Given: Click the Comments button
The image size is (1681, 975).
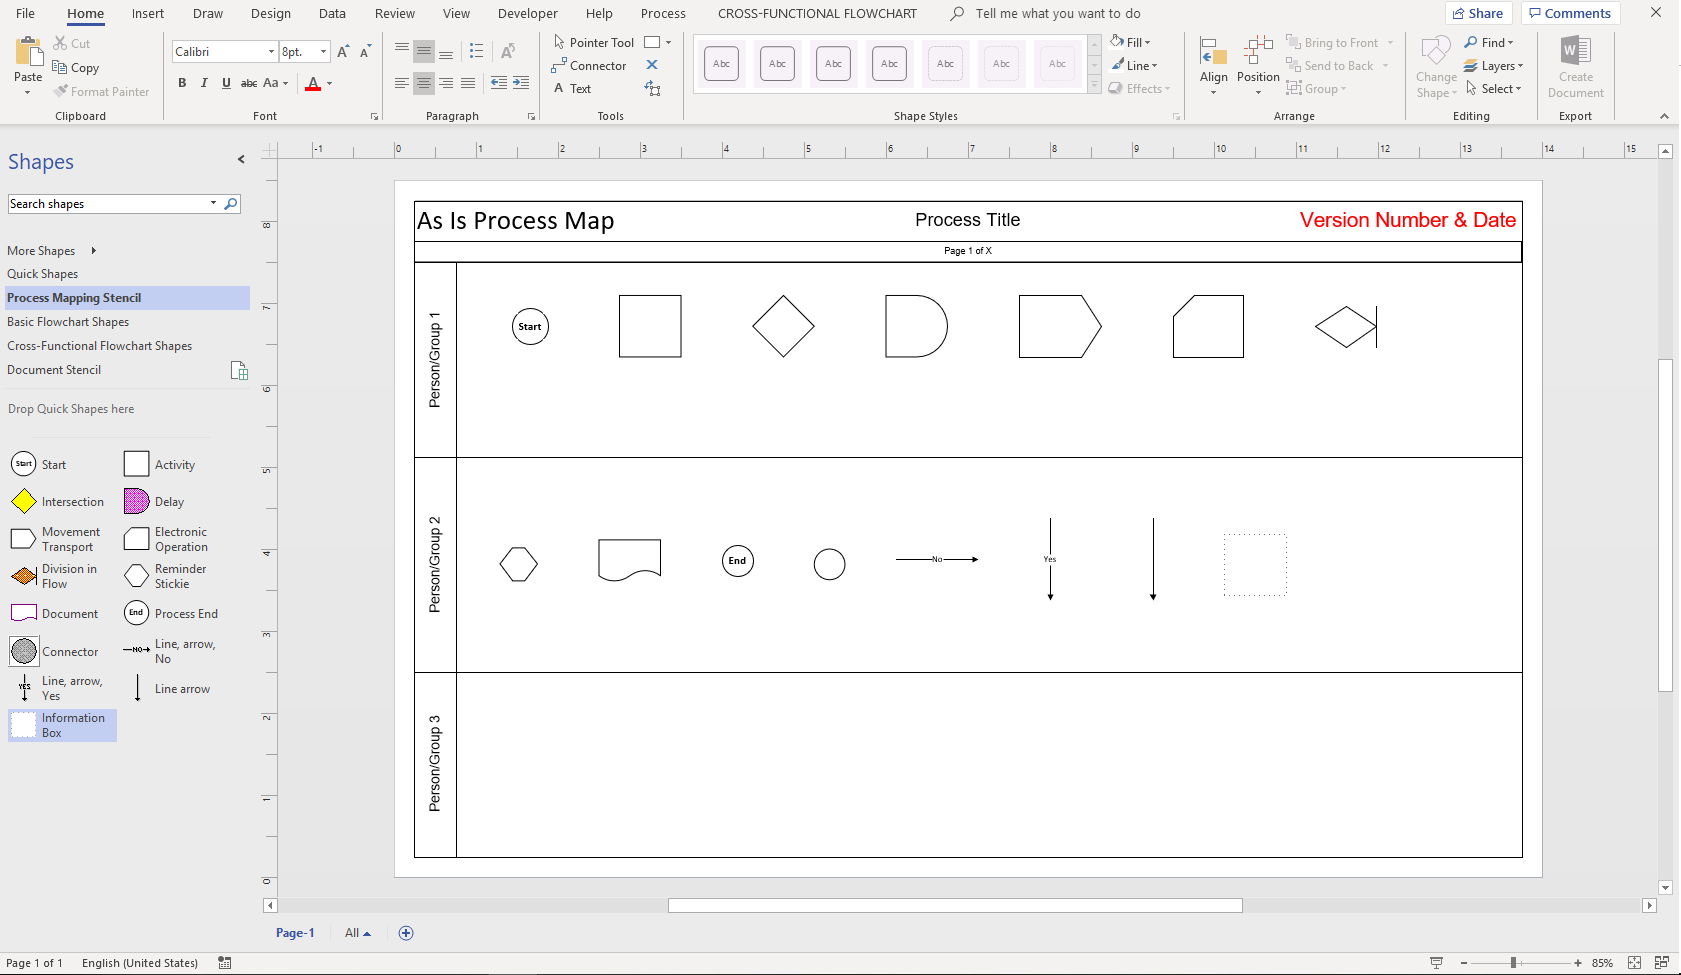Looking at the screenshot, I should [1570, 14].
